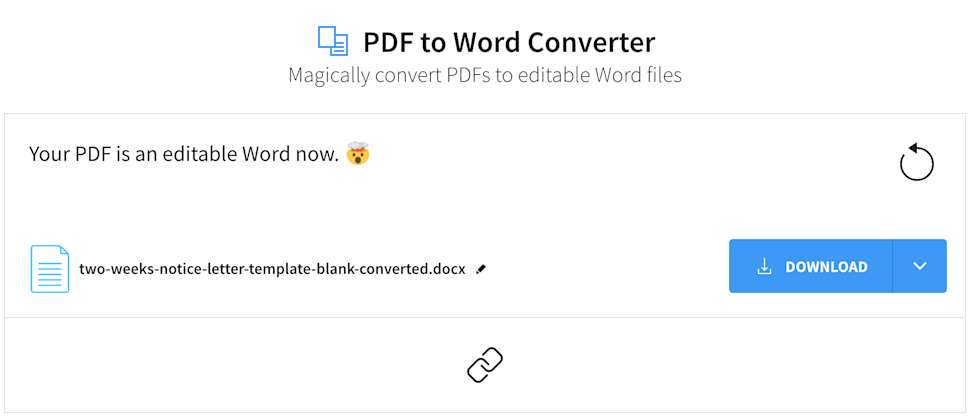Click the vertical divider inside the Download button

892,266
